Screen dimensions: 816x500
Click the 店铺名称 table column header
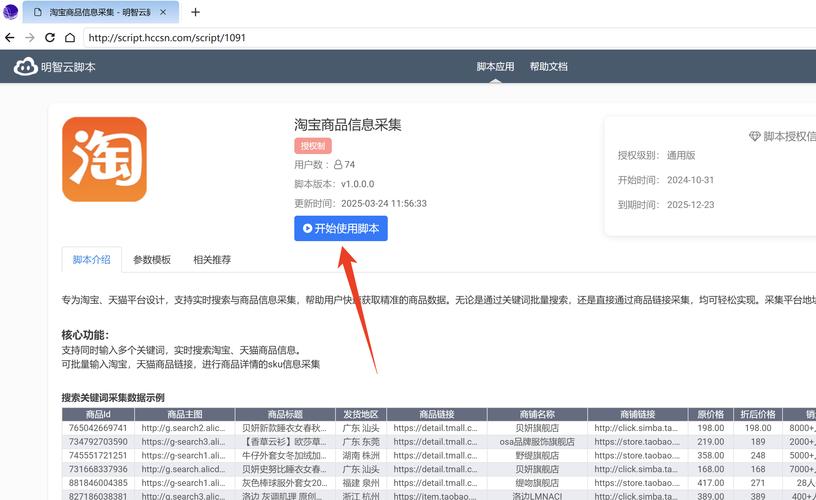[x=537, y=415]
